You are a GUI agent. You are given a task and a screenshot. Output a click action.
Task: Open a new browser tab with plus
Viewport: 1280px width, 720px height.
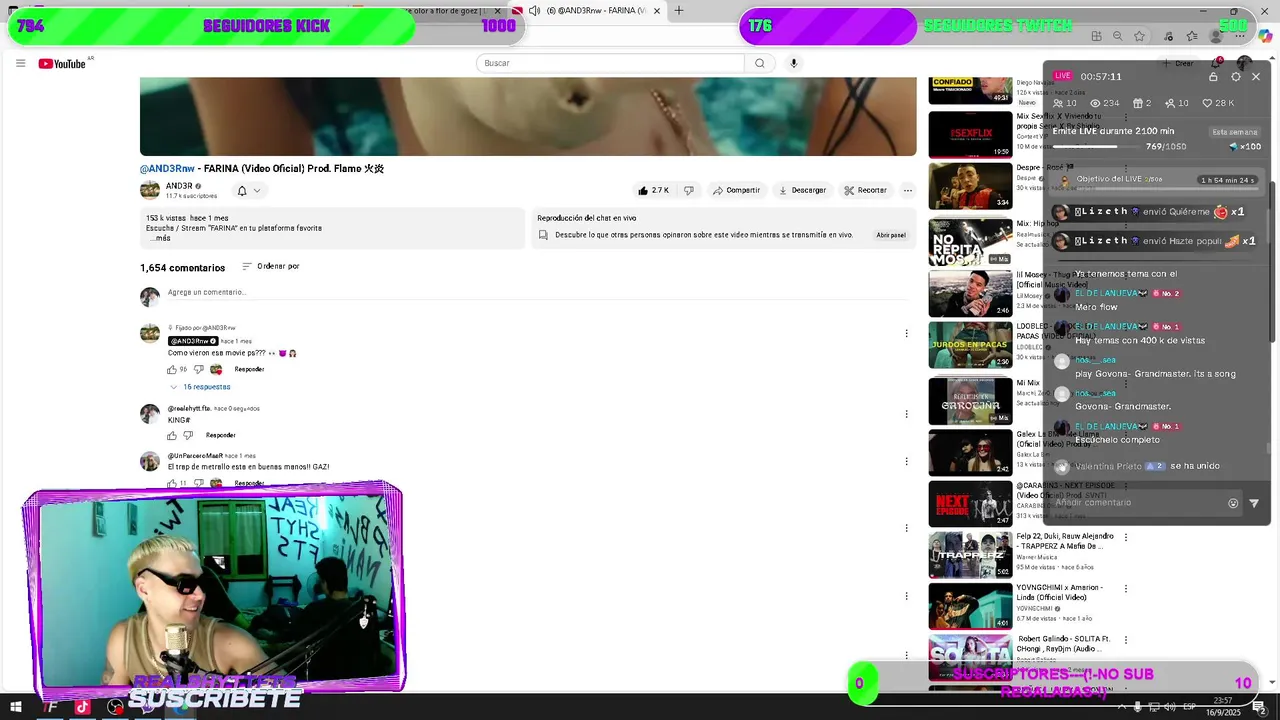pos(679,10)
